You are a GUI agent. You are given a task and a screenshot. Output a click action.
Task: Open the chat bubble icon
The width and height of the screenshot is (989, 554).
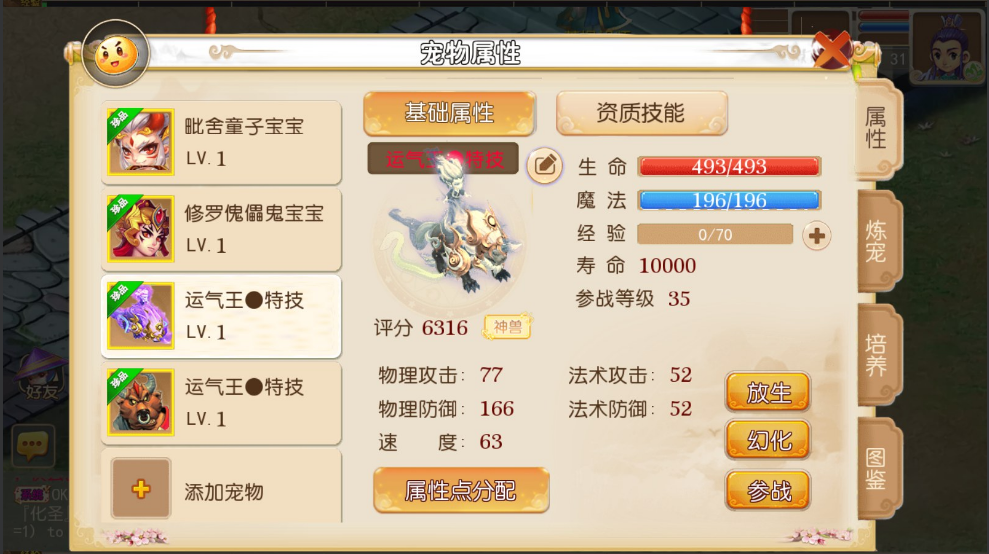click(x=32, y=445)
